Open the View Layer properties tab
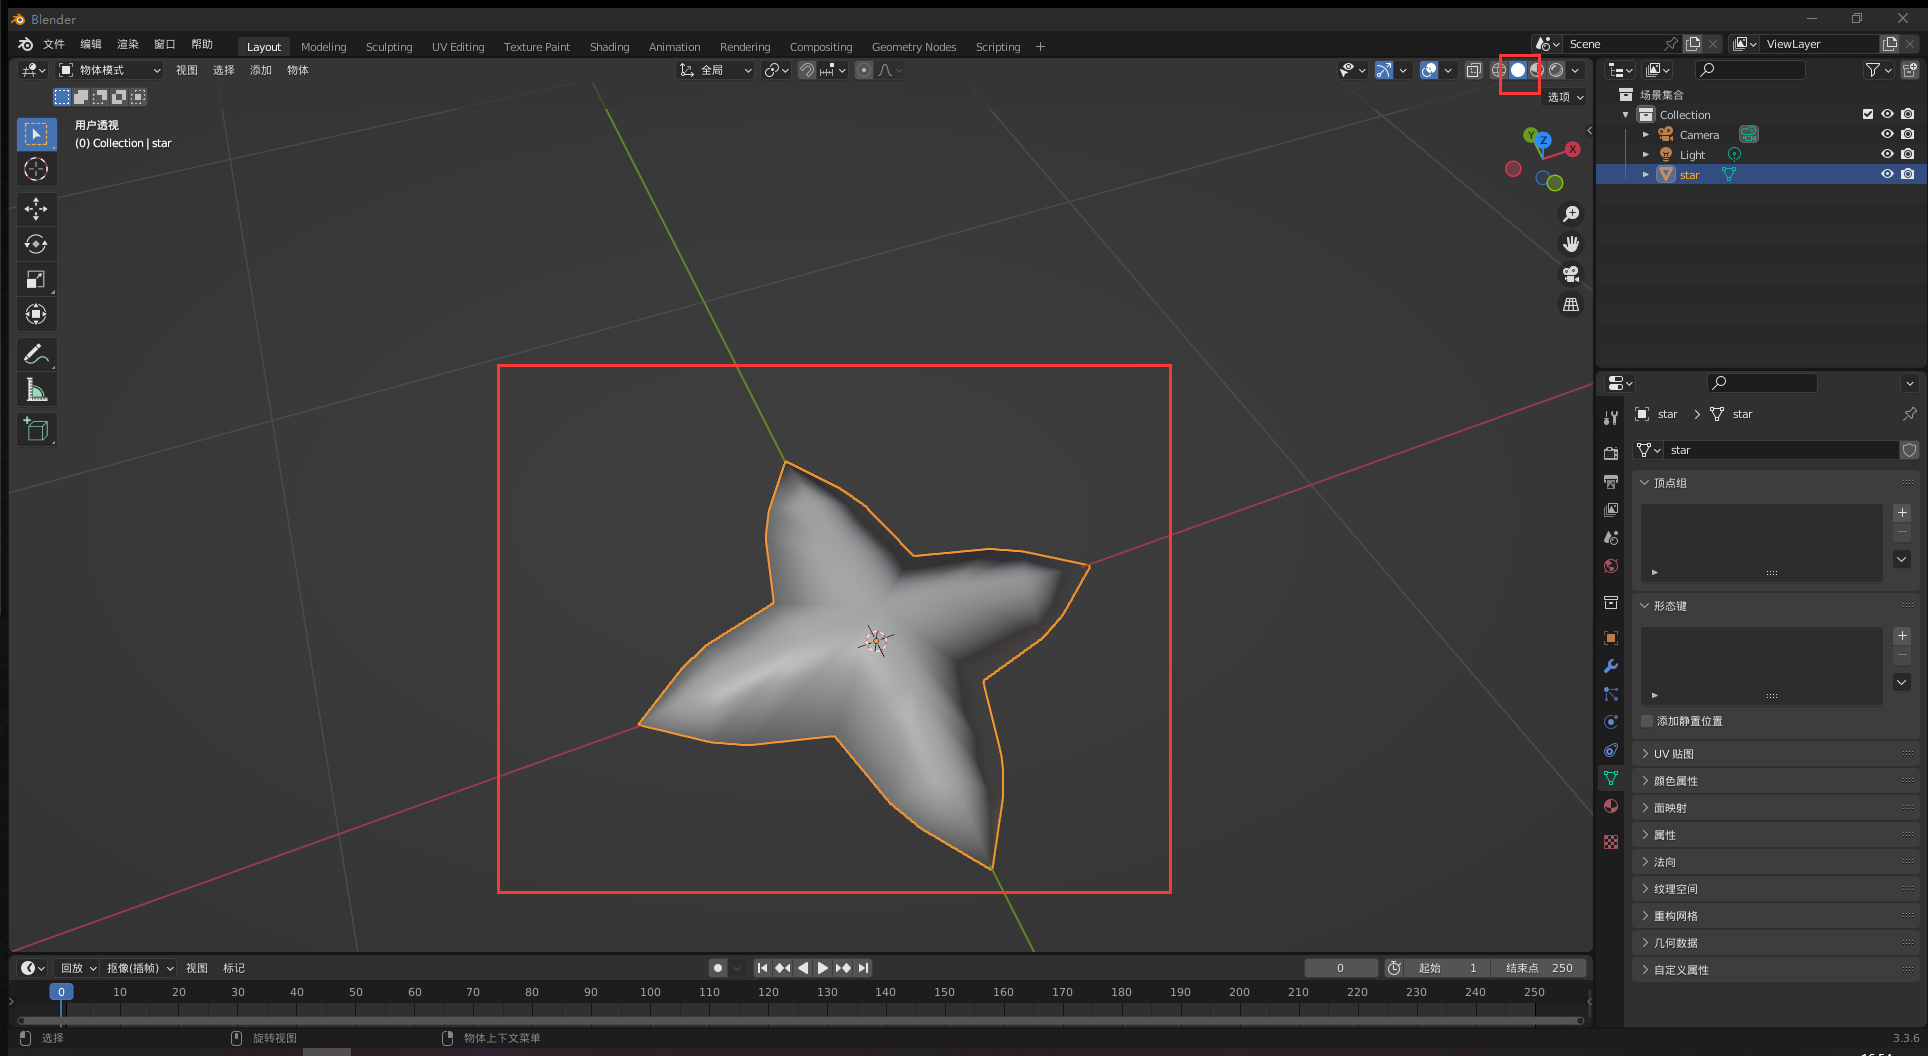Viewport: 1928px width, 1056px height. pos(1611,509)
